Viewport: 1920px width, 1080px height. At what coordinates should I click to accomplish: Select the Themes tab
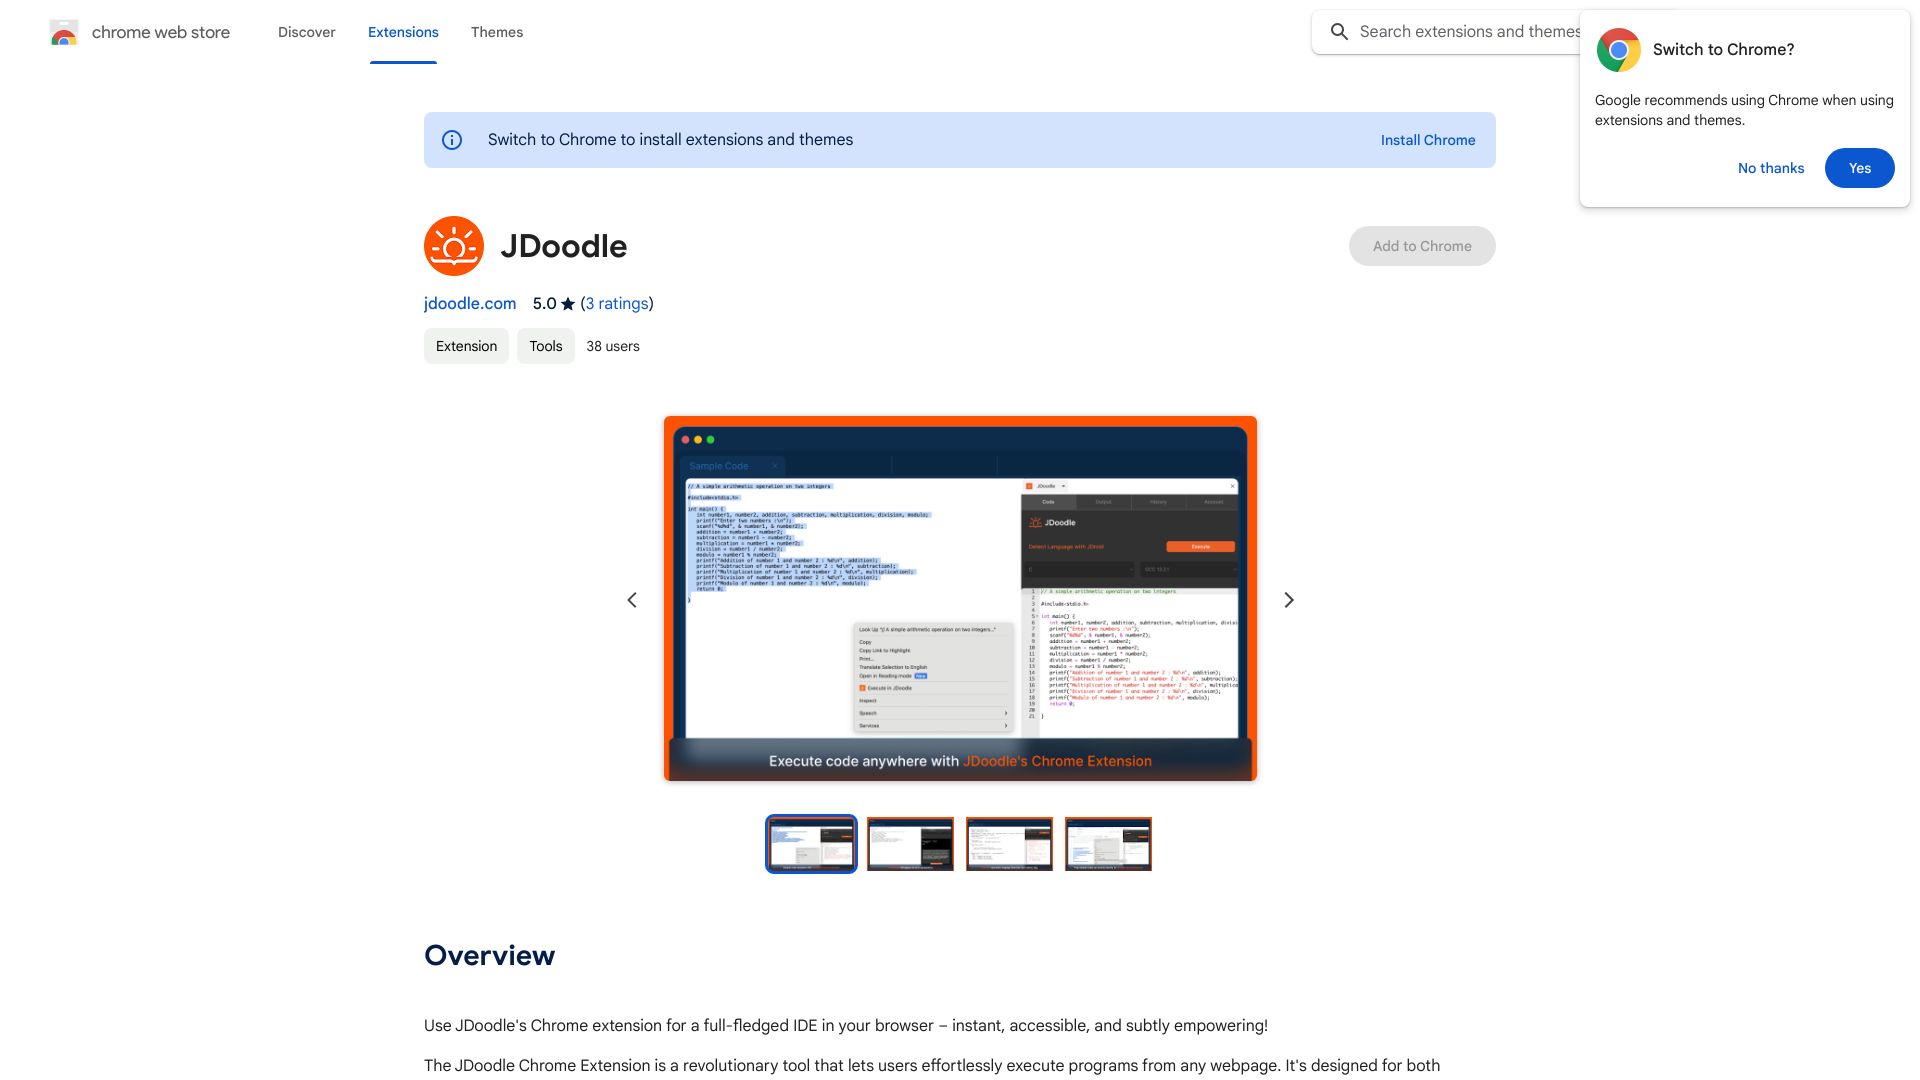coord(497,32)
